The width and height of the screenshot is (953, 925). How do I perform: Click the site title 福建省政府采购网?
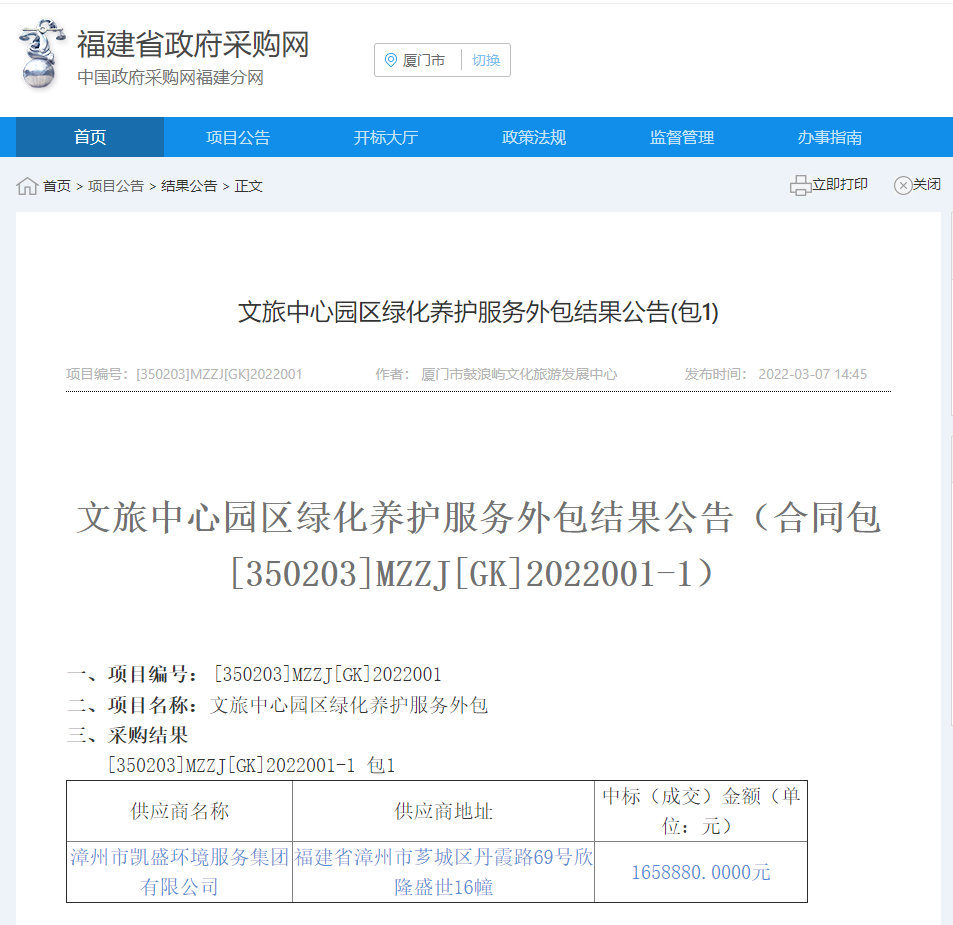[193, 44]
